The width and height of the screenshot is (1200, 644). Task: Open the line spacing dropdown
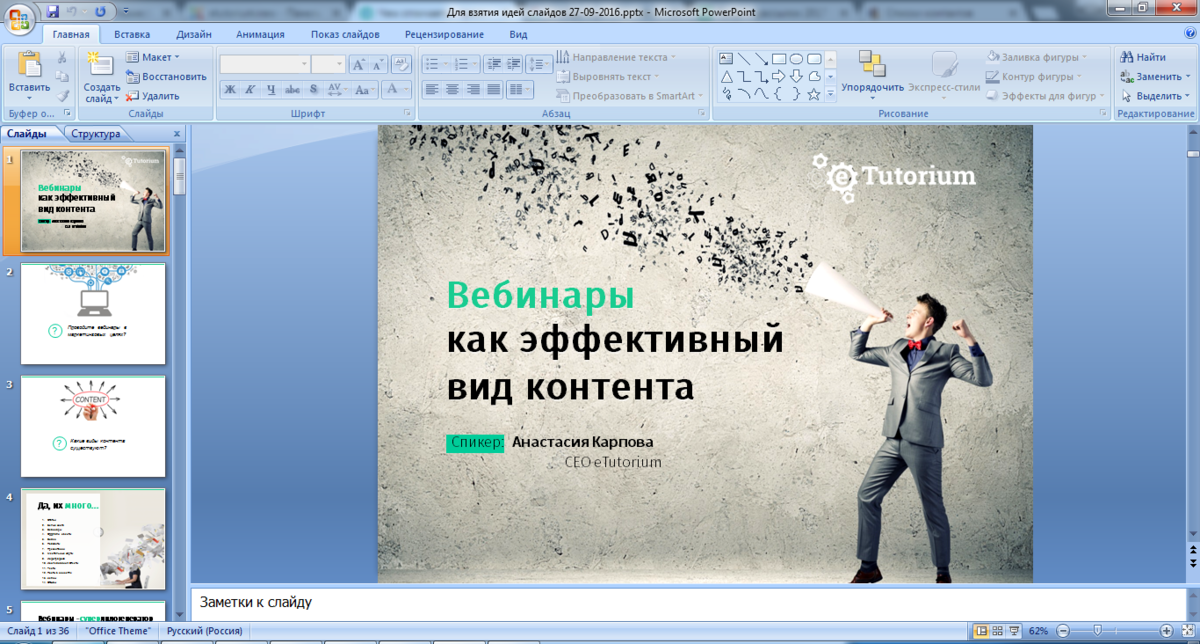538,64
